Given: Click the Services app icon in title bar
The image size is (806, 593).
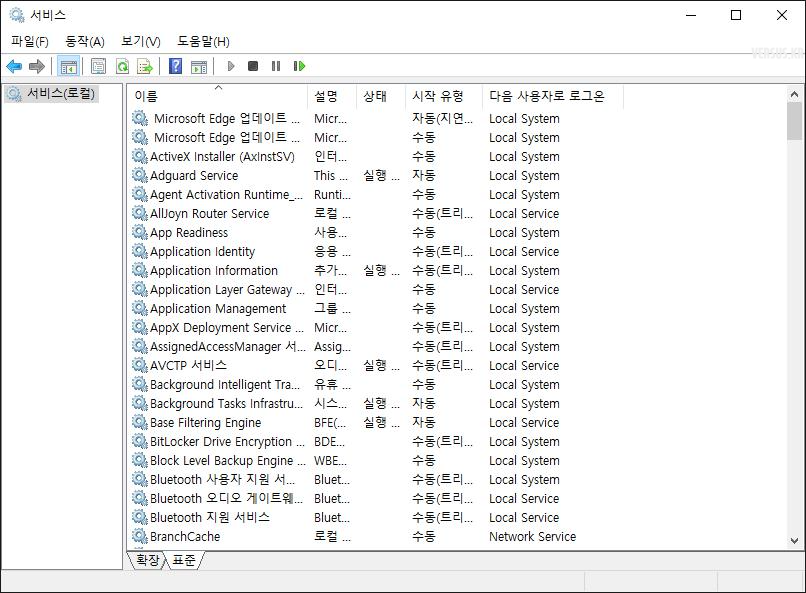Looking at the screenshot, I should point(17,15).
